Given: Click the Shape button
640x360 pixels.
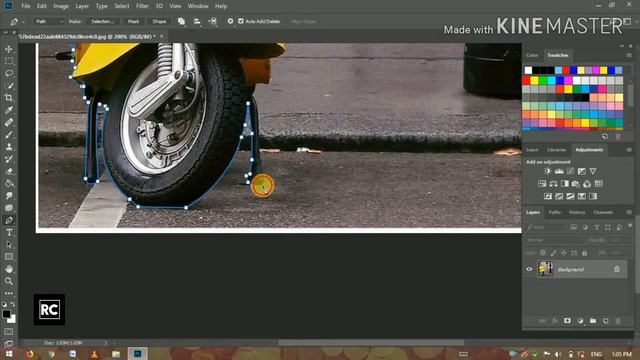Looking at the screenshot, I should click(x=159, y=21).
